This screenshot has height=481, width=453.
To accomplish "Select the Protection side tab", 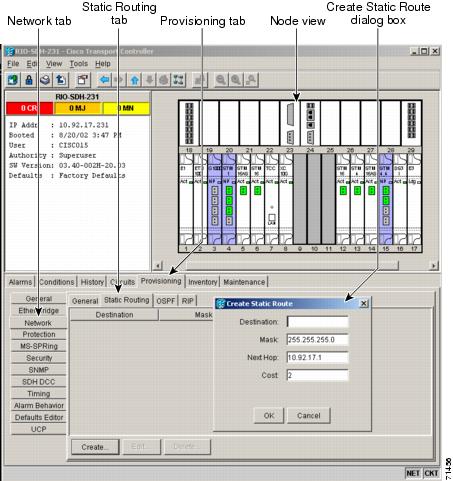I will pos(39,334).
